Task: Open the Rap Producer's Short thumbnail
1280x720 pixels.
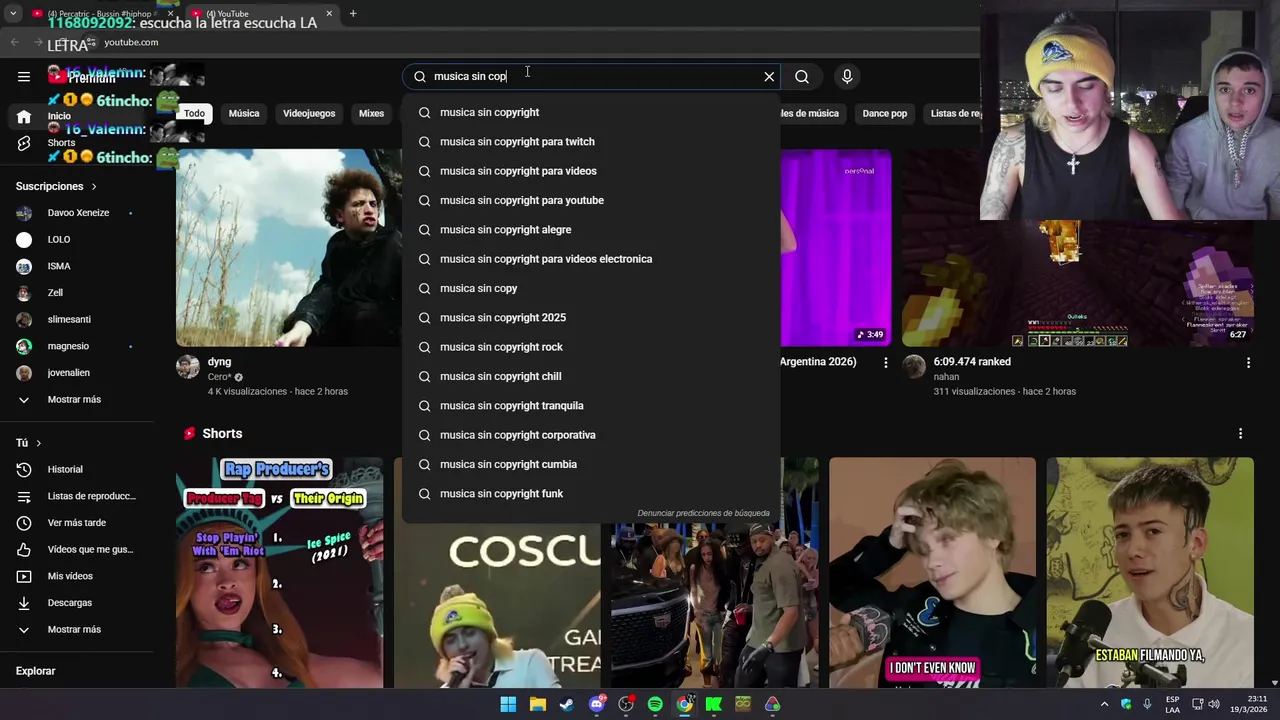Action: (x=279, y=573)
